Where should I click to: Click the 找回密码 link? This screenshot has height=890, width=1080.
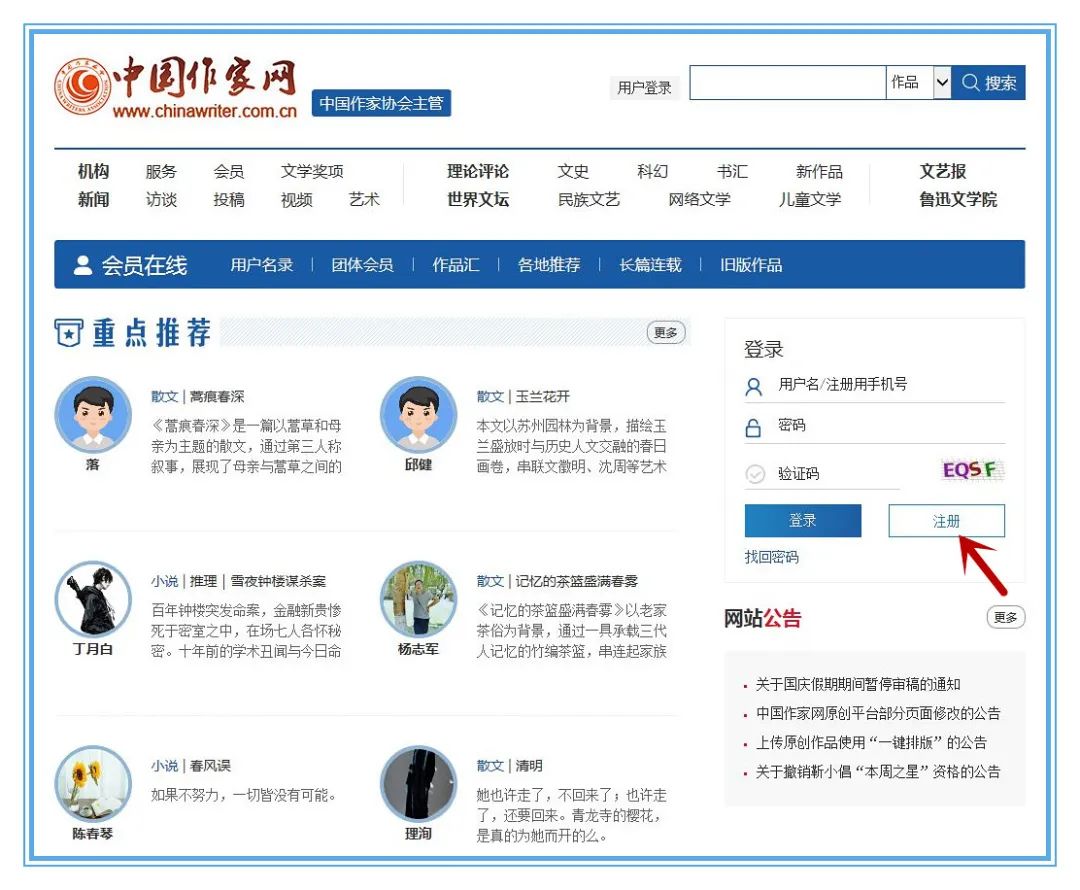point(771,557)
